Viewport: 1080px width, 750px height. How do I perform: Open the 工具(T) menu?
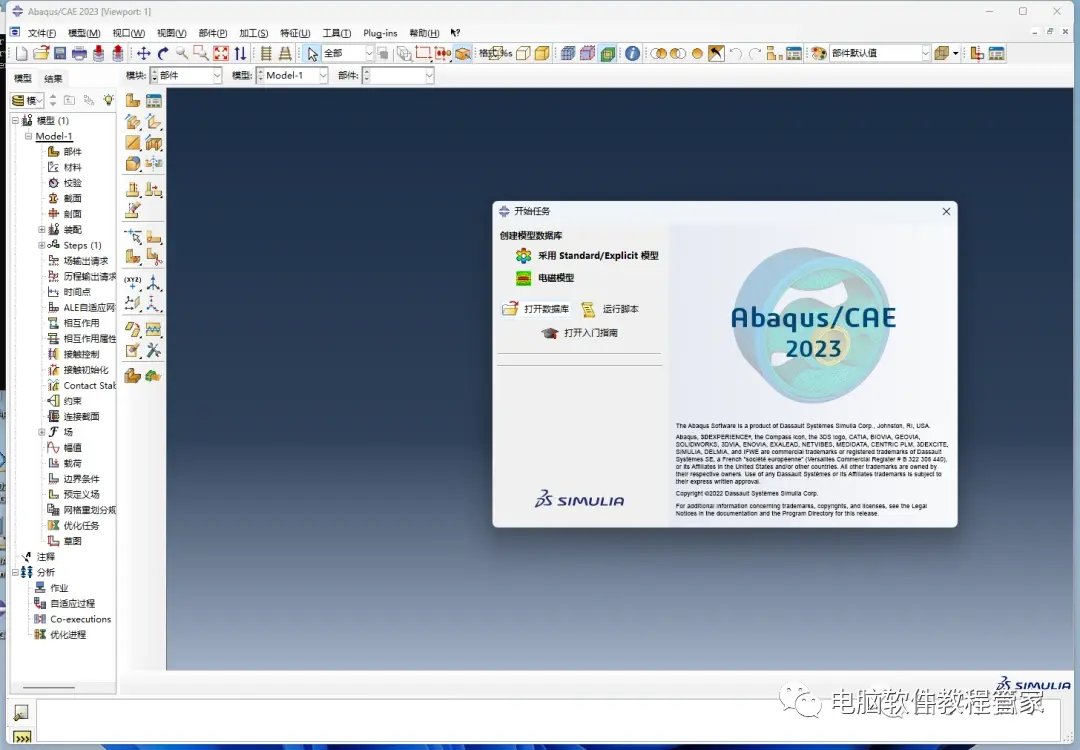coord(337,33)
